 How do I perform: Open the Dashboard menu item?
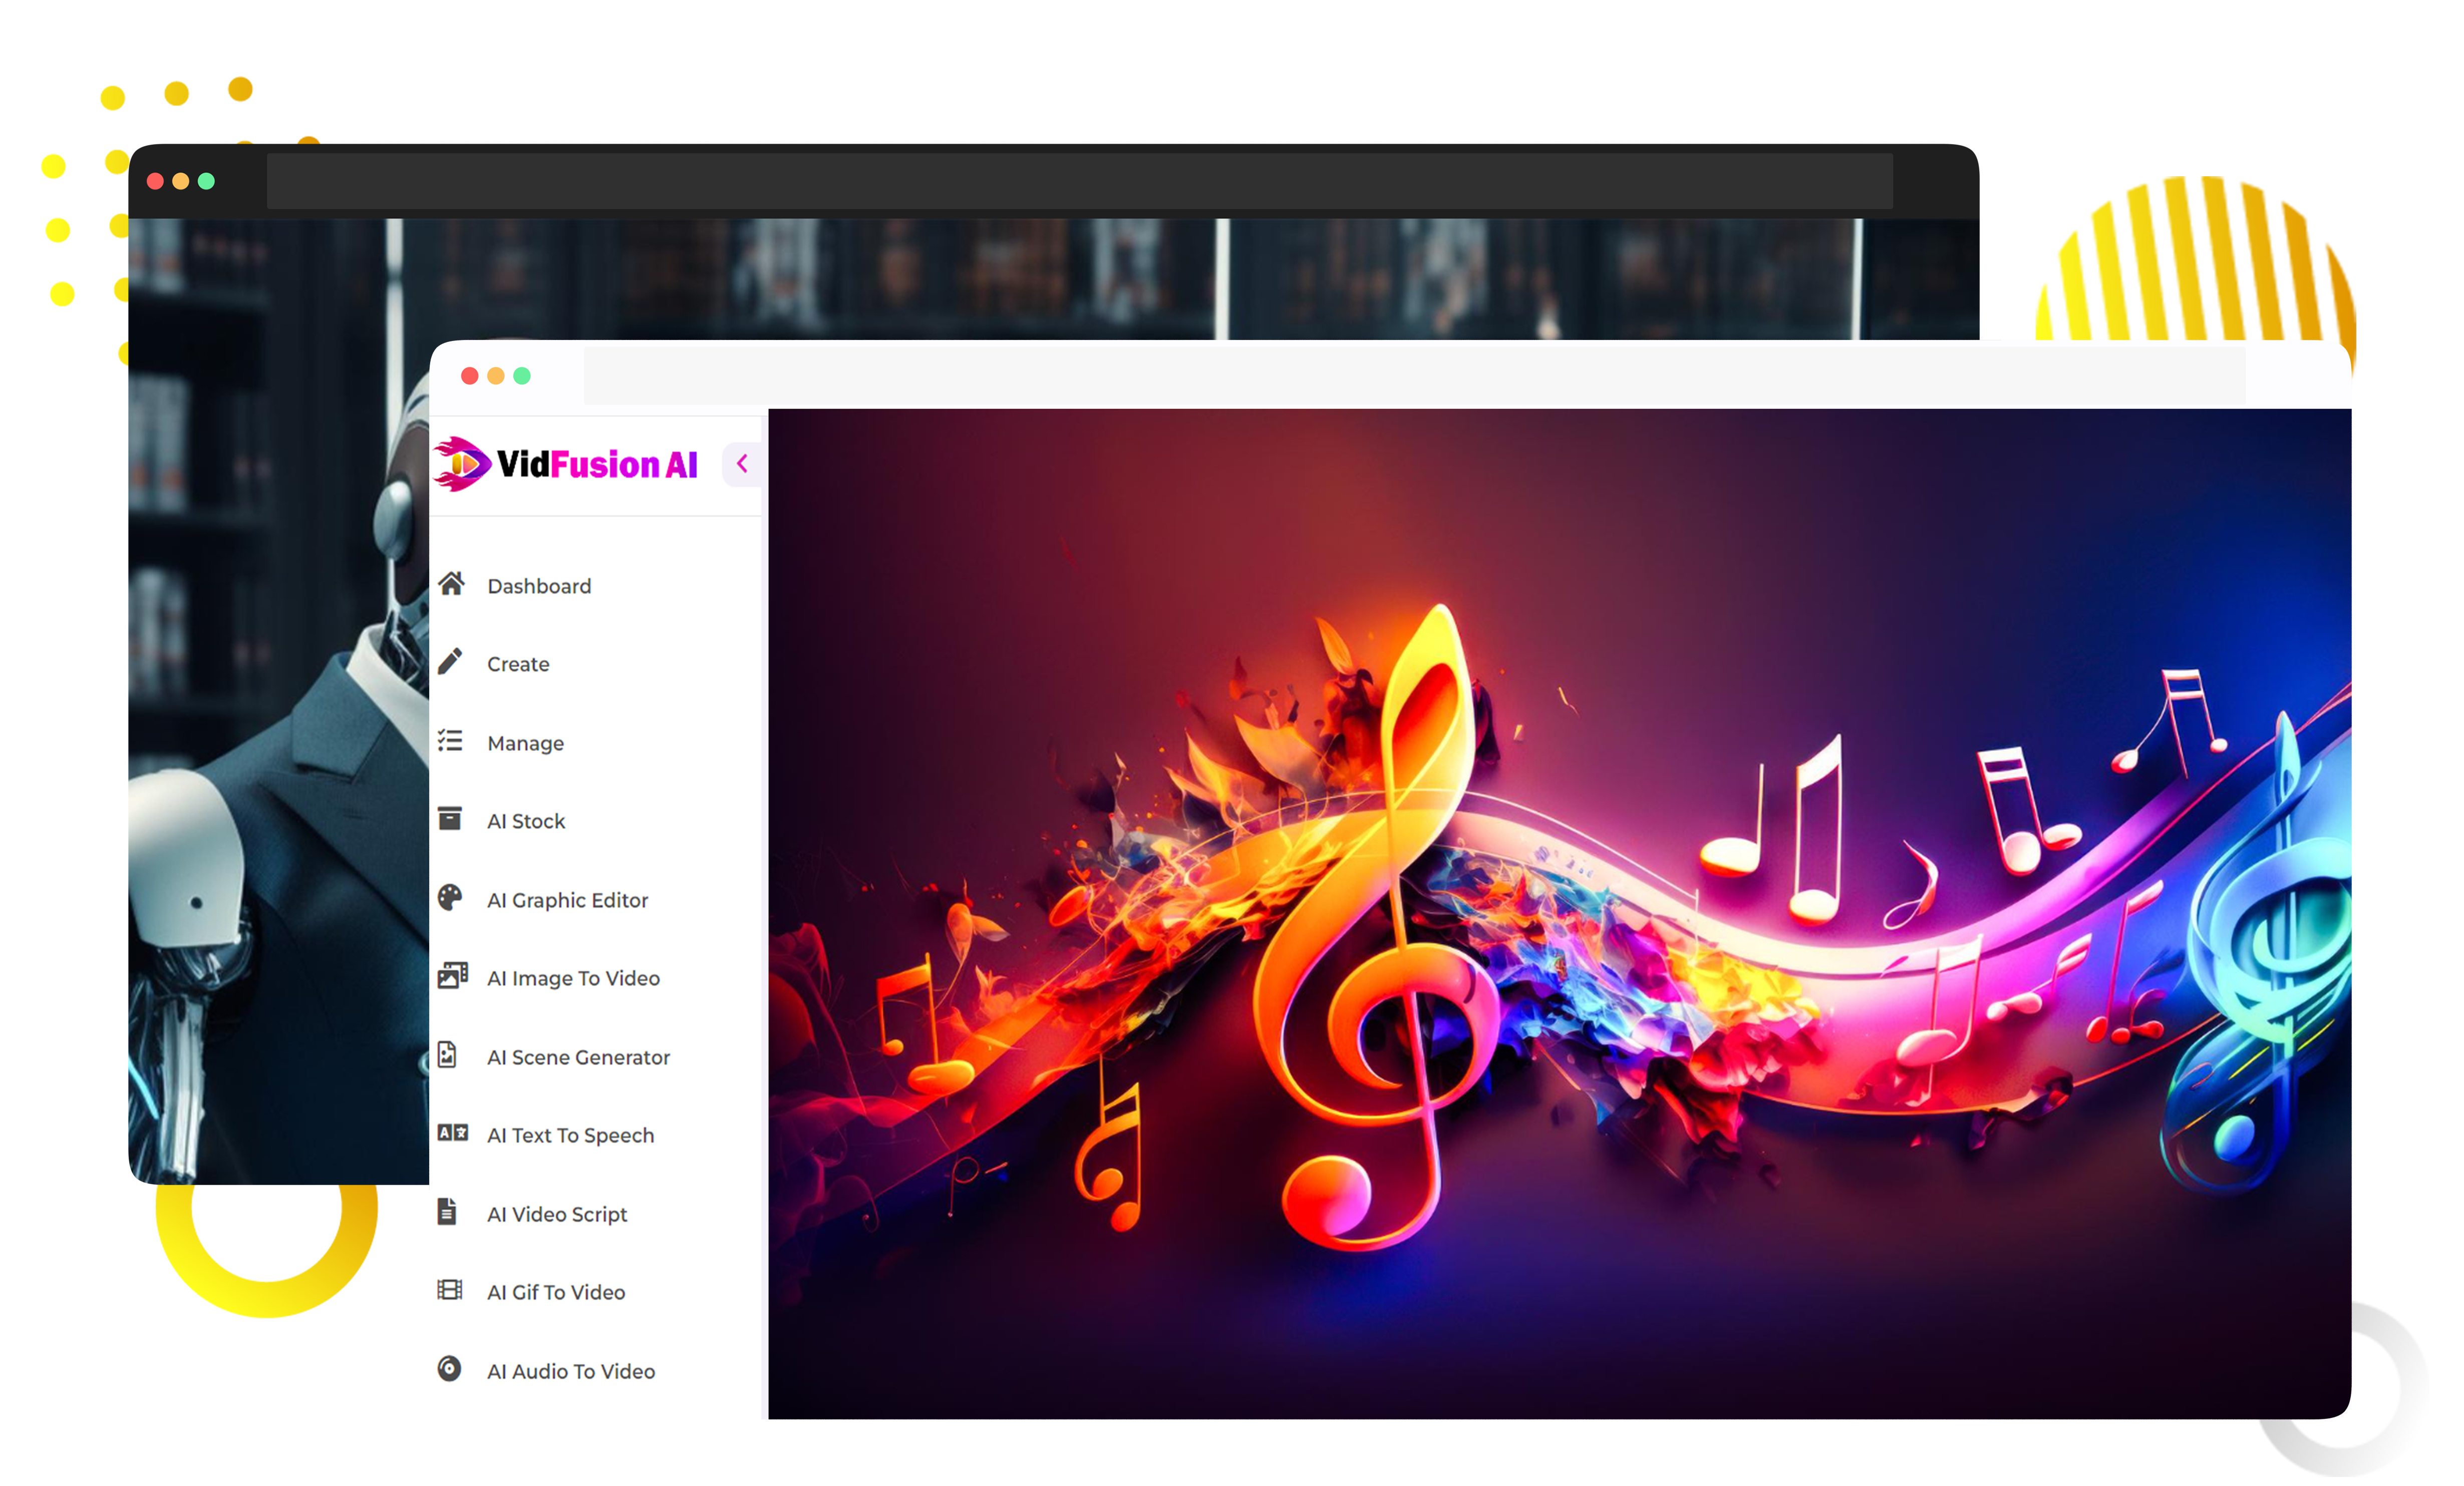539,586
